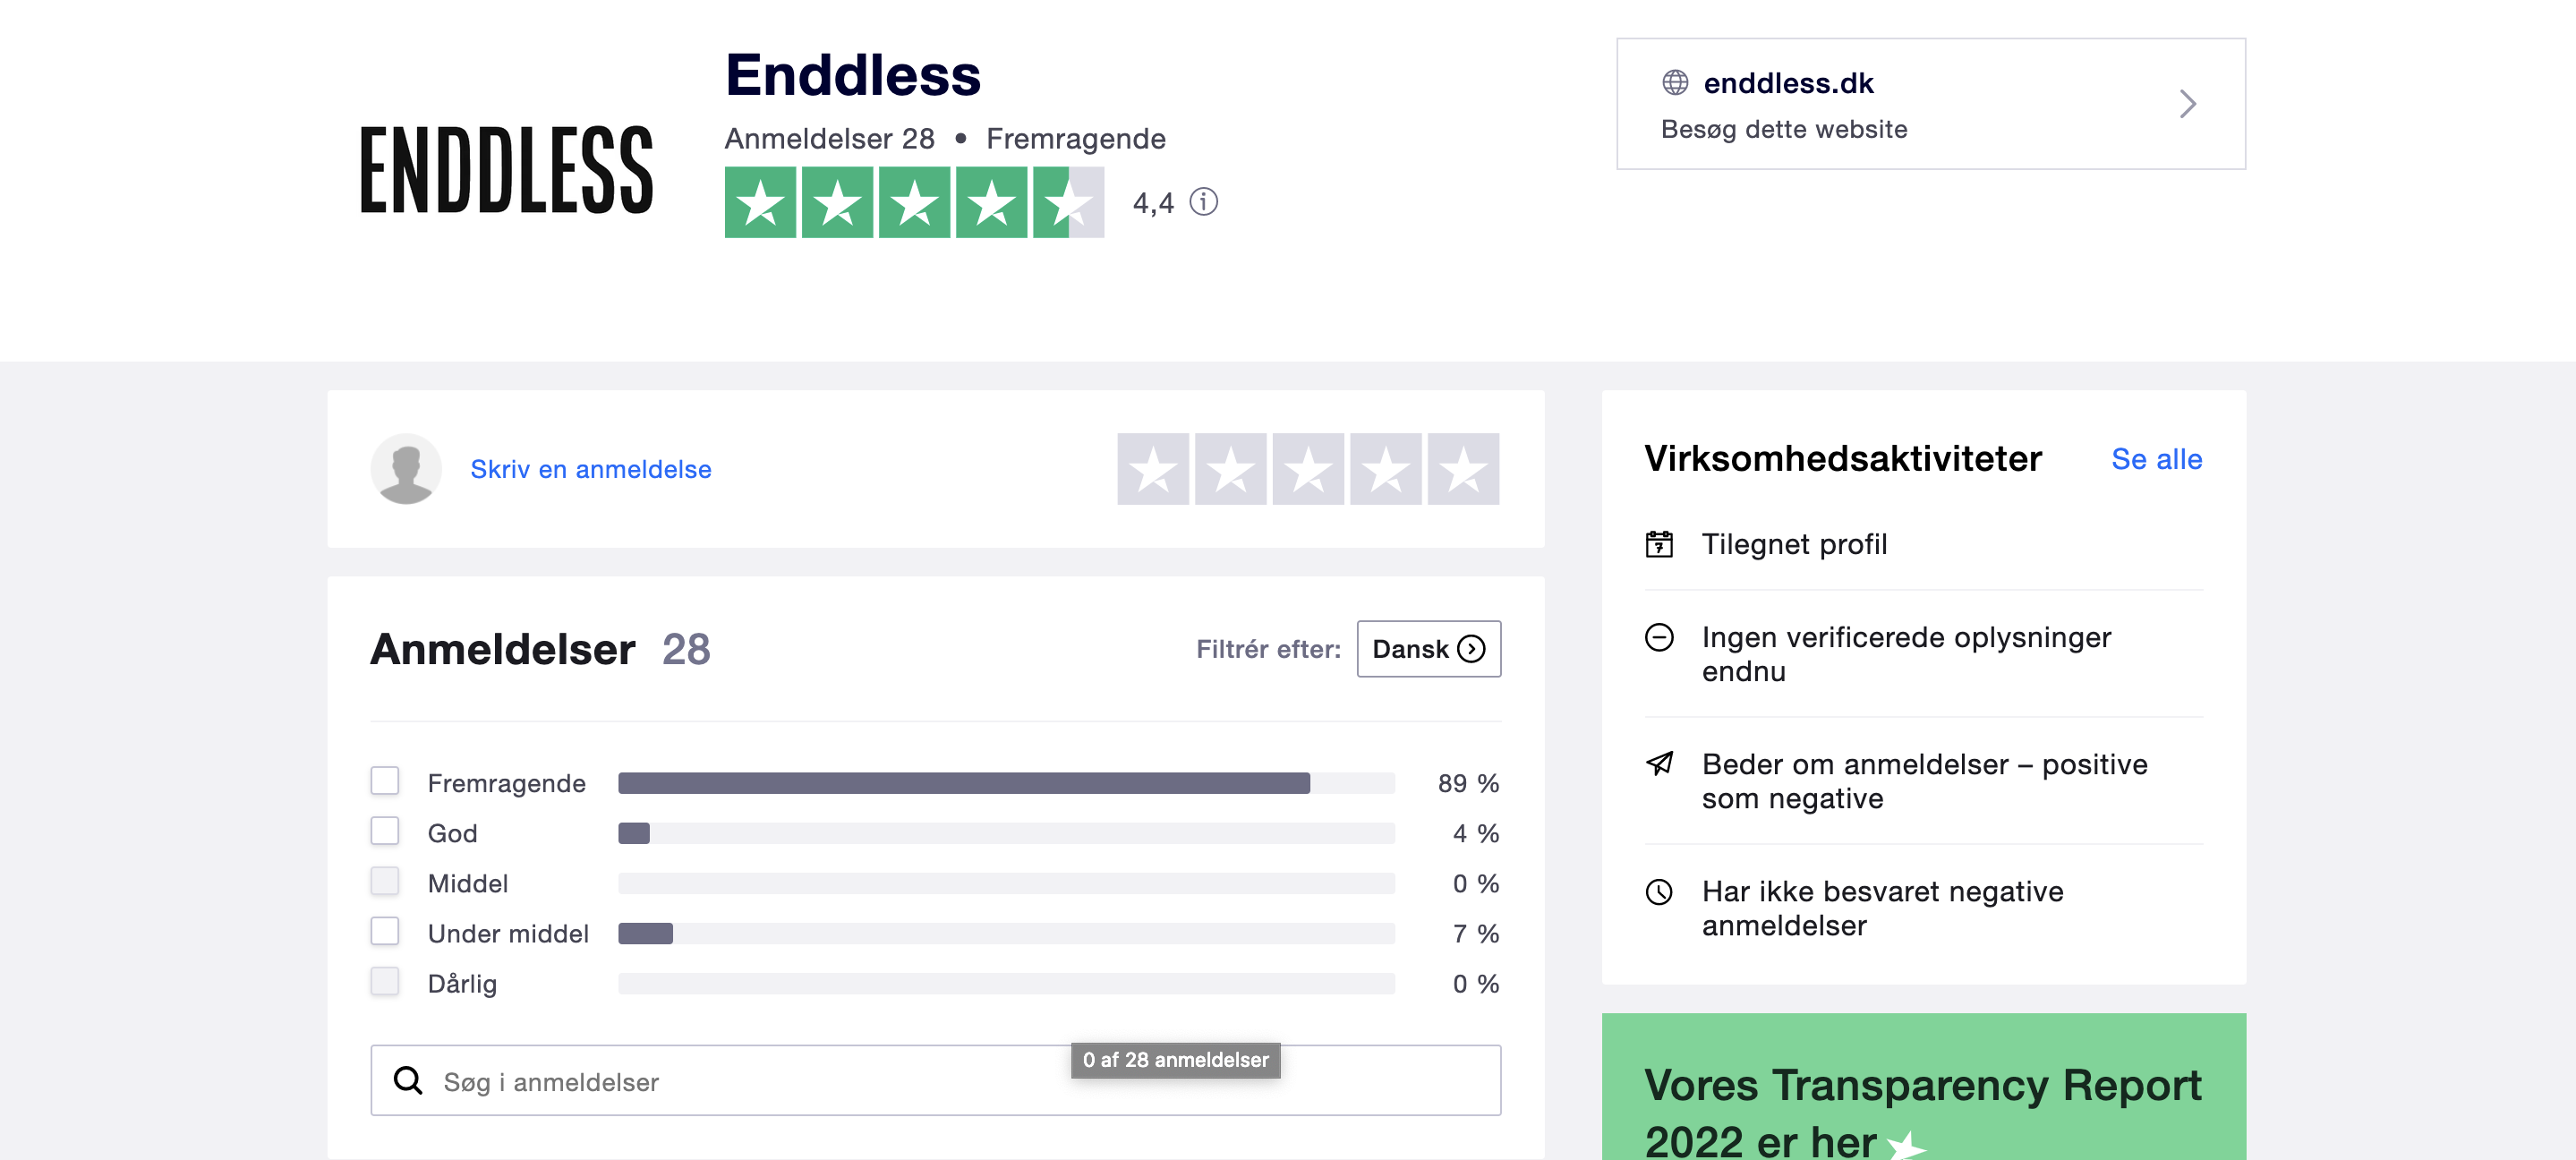Viewport: 2576px width, 1160px height.
Task: Click the magnifying glass search icon
Action: point(408,1080)
